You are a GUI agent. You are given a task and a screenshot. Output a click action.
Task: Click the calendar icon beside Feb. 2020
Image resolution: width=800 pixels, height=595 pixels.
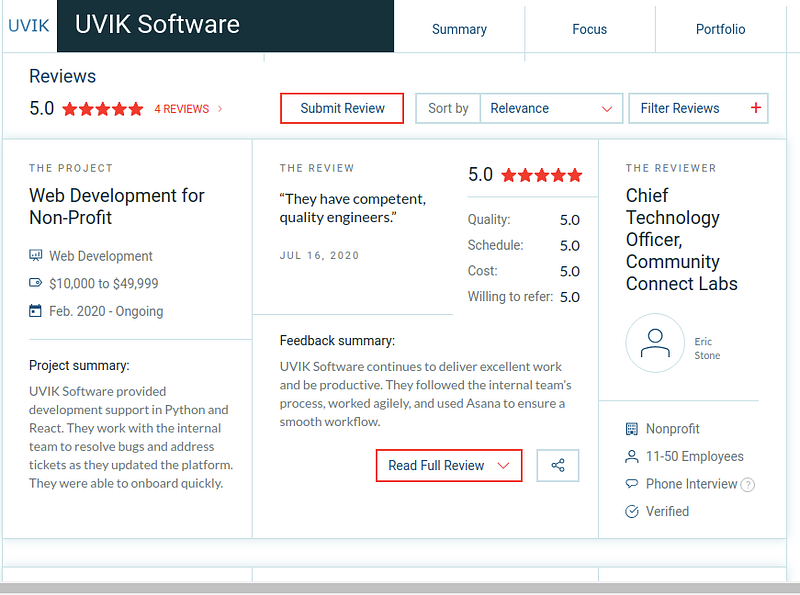coord(36,311)
